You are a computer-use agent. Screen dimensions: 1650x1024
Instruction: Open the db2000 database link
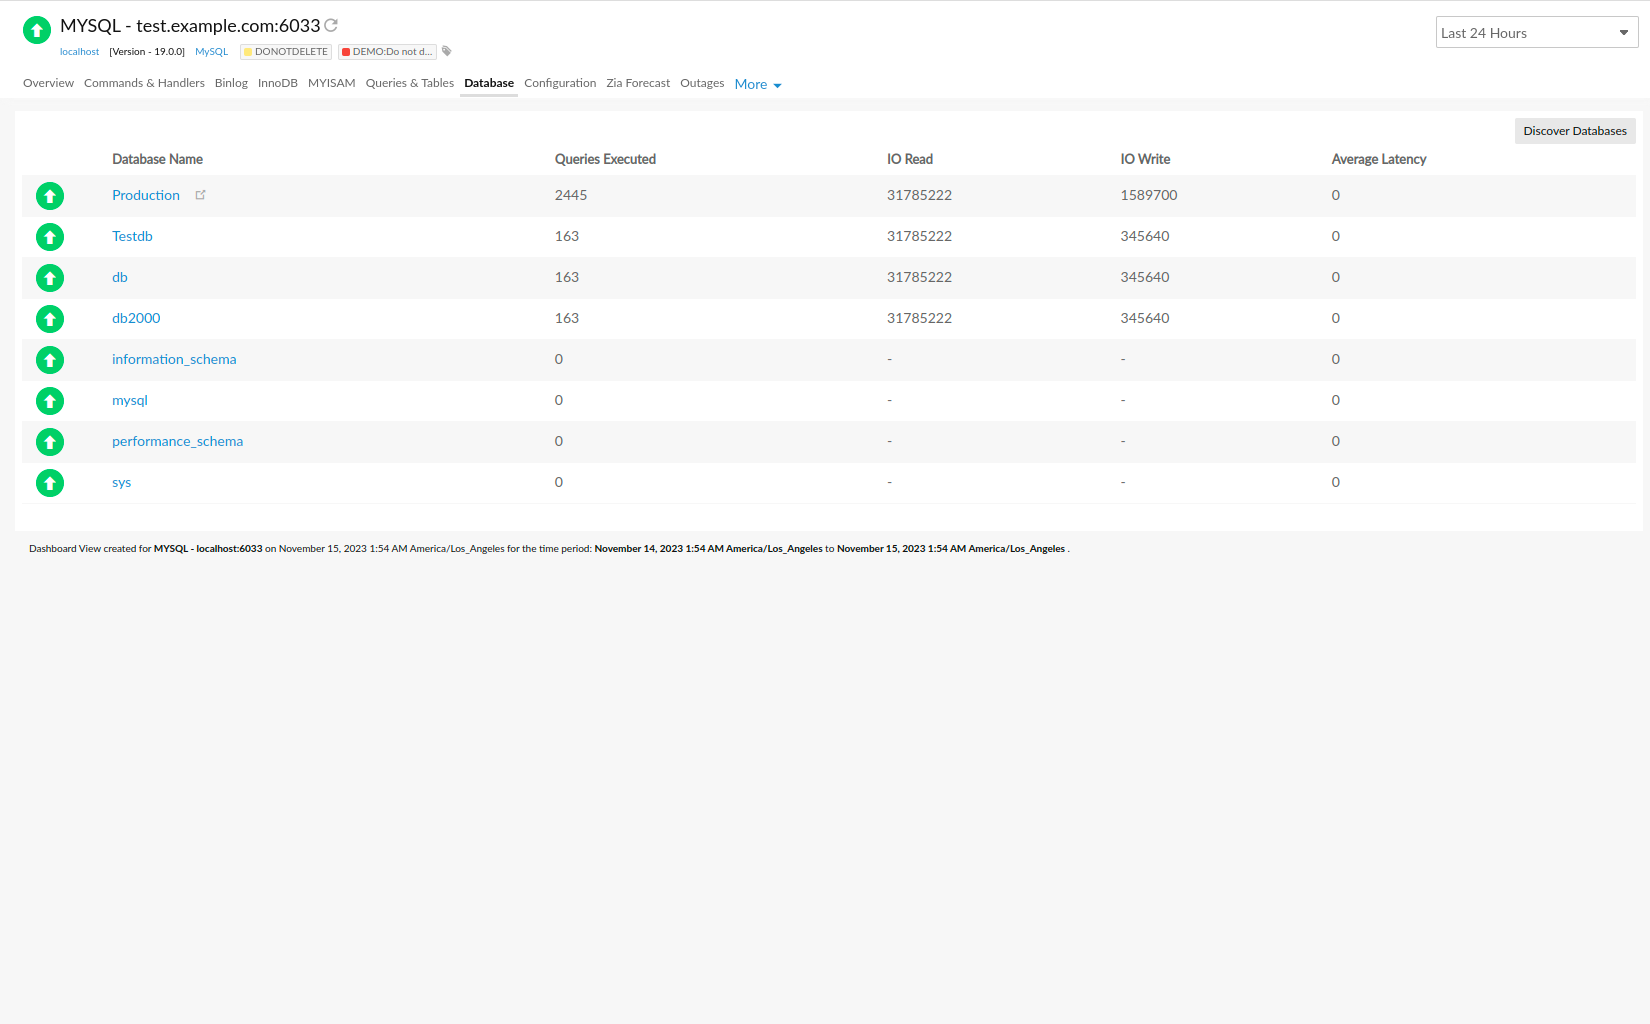click(136, 318)
